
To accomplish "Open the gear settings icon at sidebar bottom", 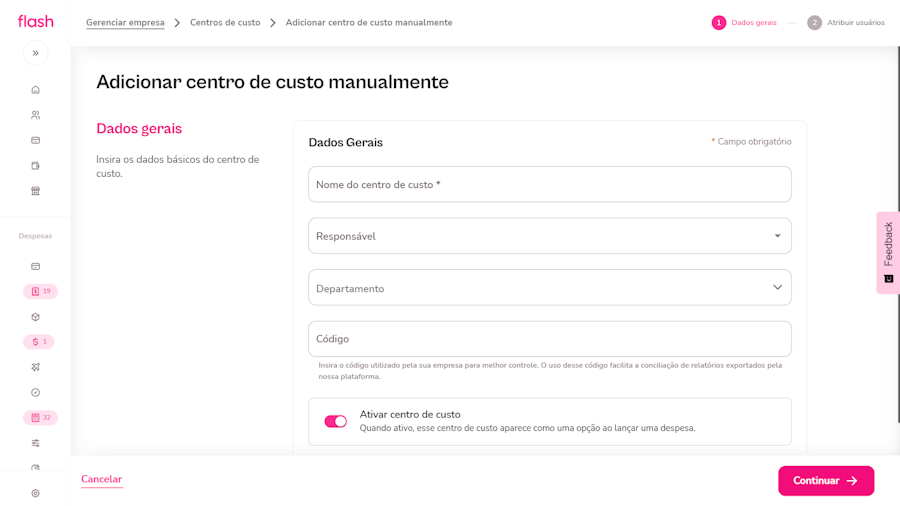I will coord(36,493).
